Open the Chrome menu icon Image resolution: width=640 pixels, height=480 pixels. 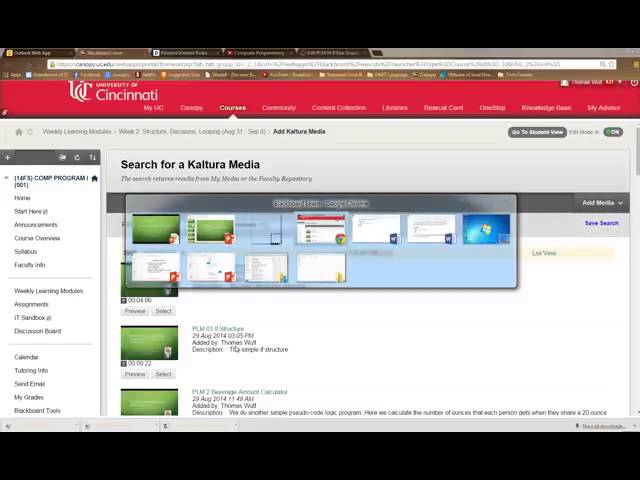(x=636, y=64)
